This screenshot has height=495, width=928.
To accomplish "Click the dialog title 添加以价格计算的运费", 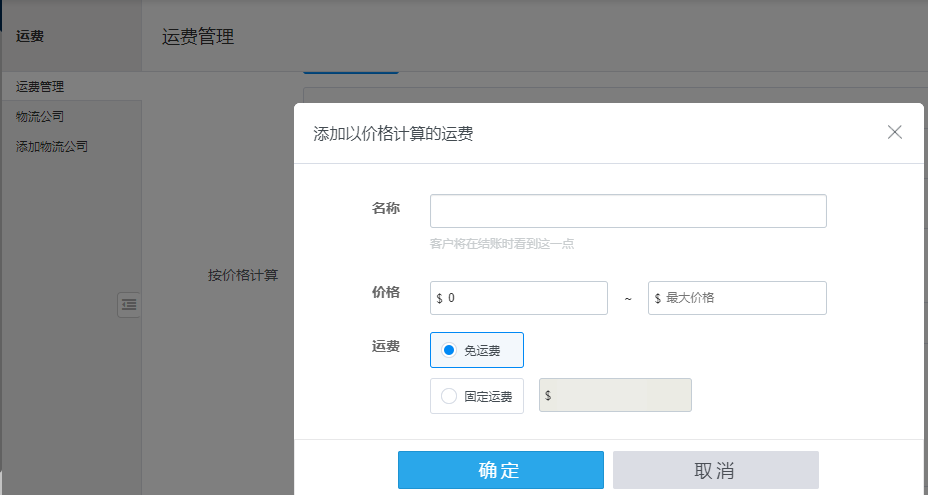I will pyautogui.click(x=393, y=133).
